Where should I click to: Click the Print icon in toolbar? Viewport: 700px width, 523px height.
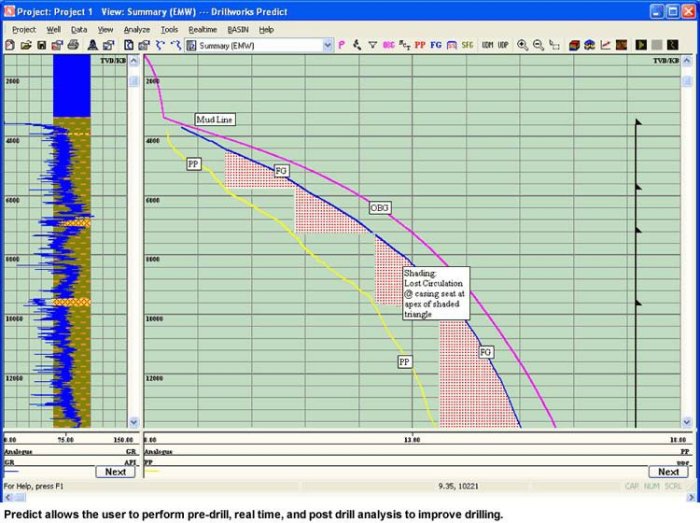73,45
